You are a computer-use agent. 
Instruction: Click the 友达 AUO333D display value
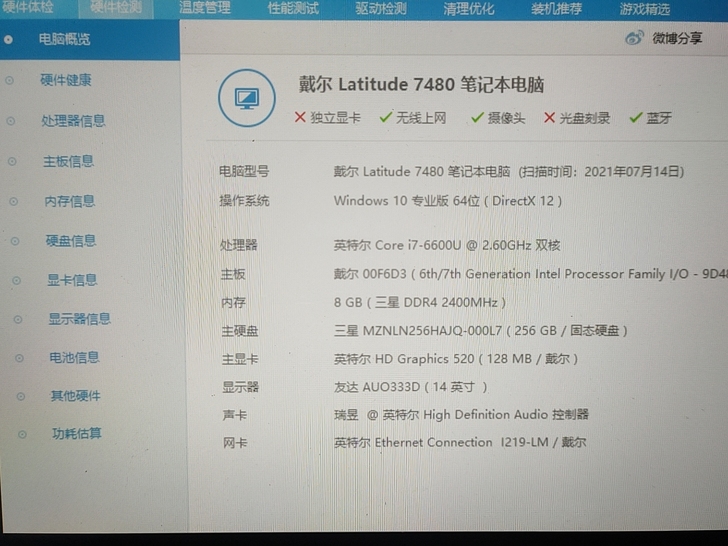click(410, 387)
